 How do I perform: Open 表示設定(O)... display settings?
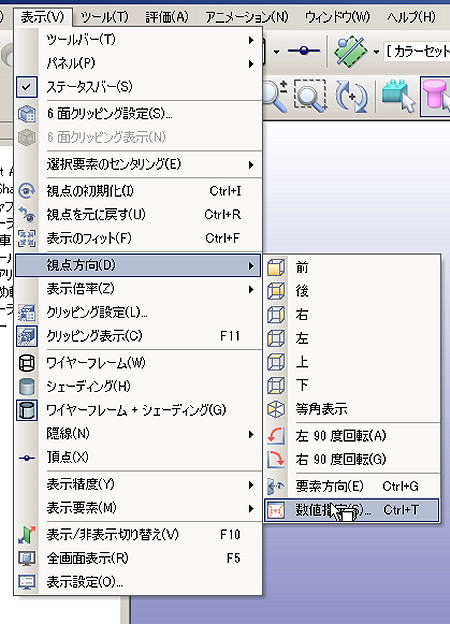(x=138, y=582)
